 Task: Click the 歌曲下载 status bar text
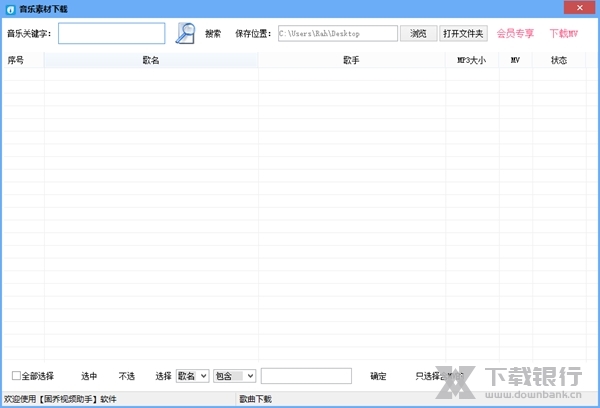(x=256, y=399)
